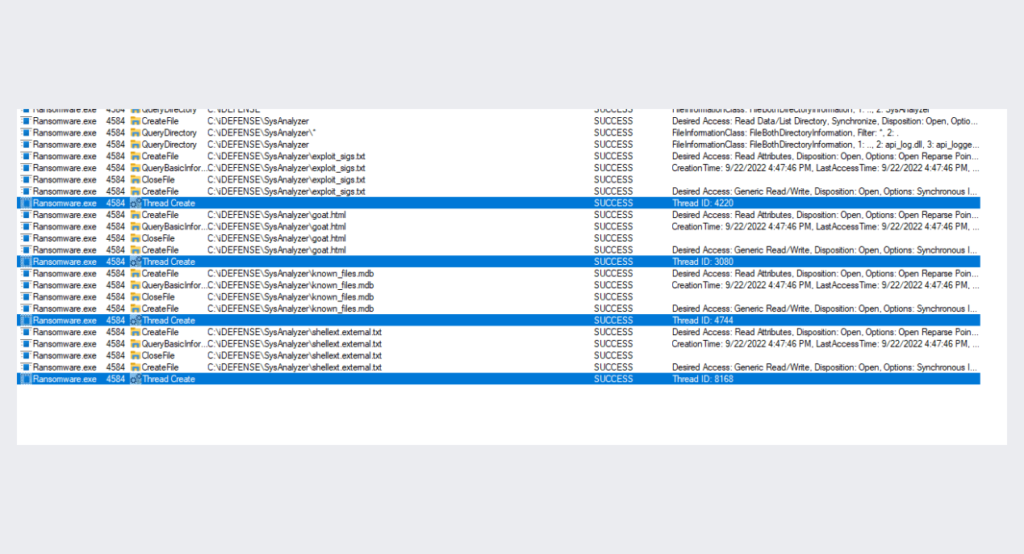Viewport: 1024px width, 554px height.
Task: Click Generic Read/Write detail for goat.html
Action: (825, 250)
